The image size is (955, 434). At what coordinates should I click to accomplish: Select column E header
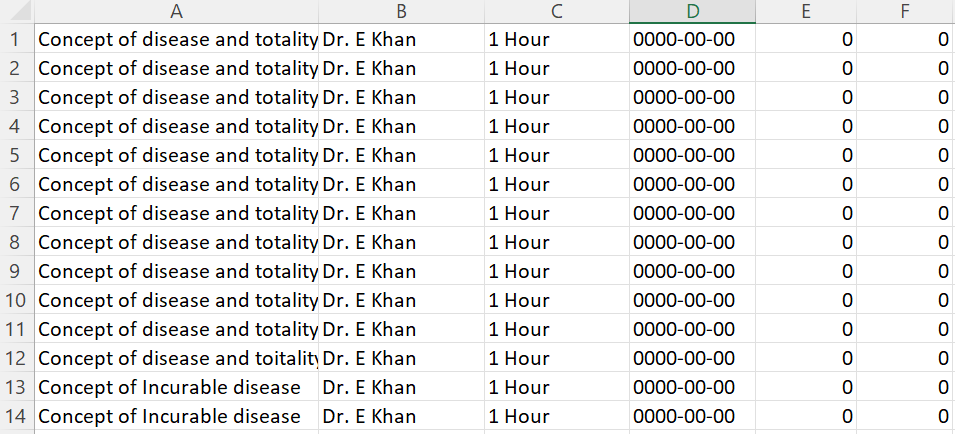pos(806,11)
